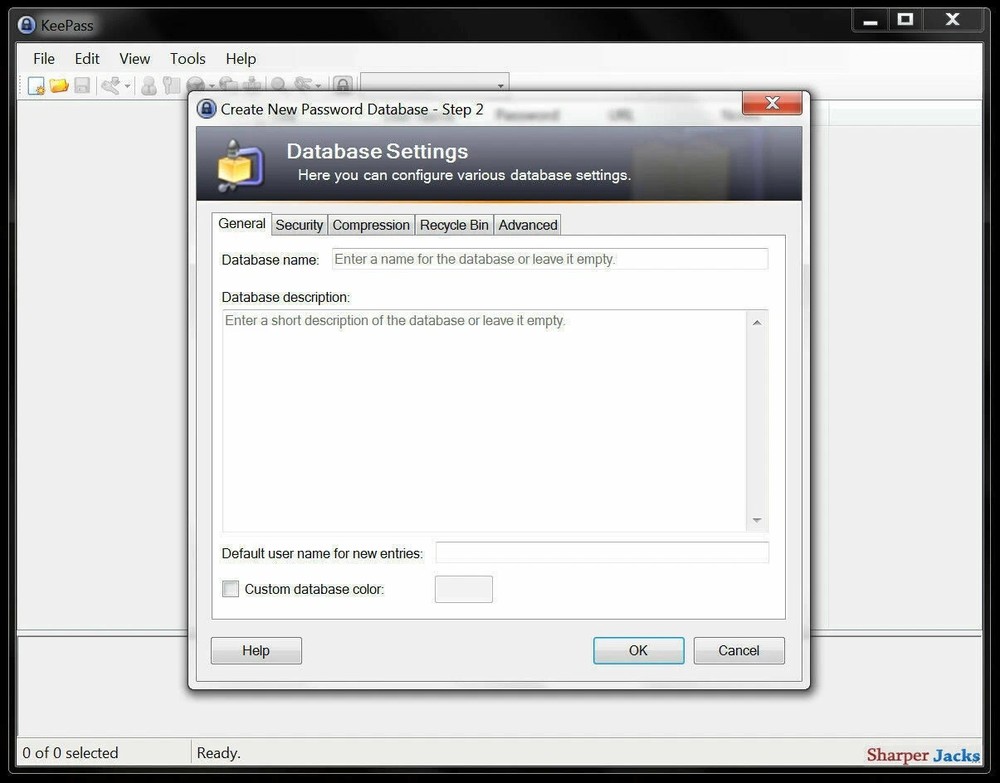The image size is (1000, 783).
Task: Lock the workspace using the padlock icon
Action: coord(342,85)
